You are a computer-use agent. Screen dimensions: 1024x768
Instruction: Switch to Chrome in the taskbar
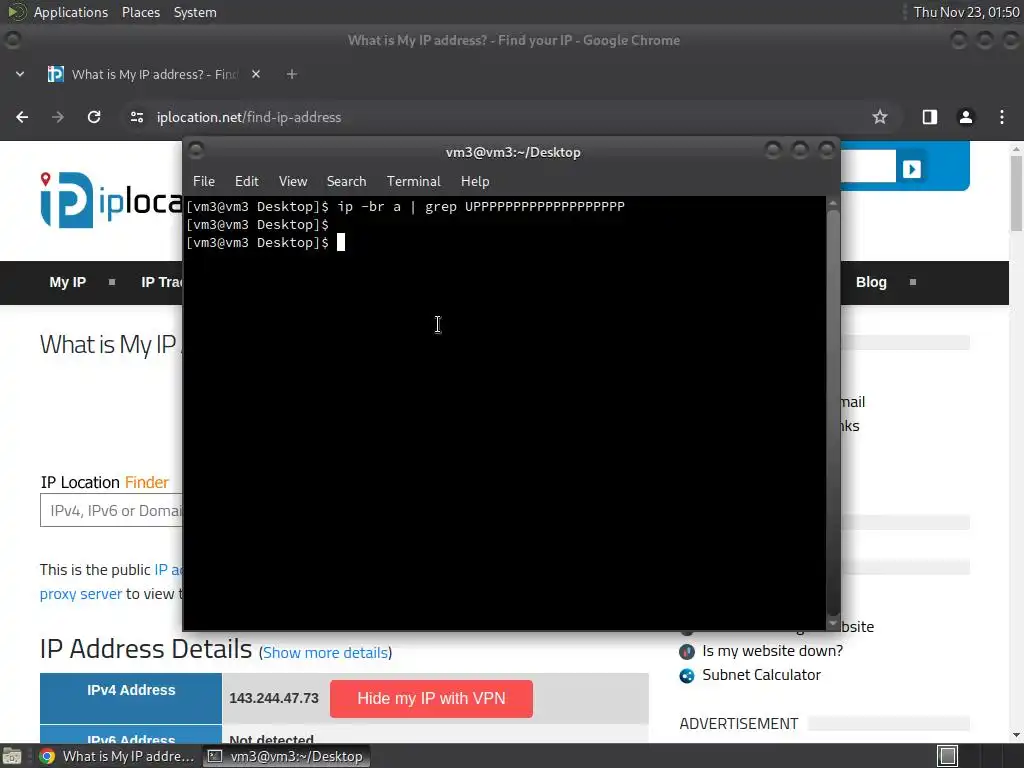117,756
